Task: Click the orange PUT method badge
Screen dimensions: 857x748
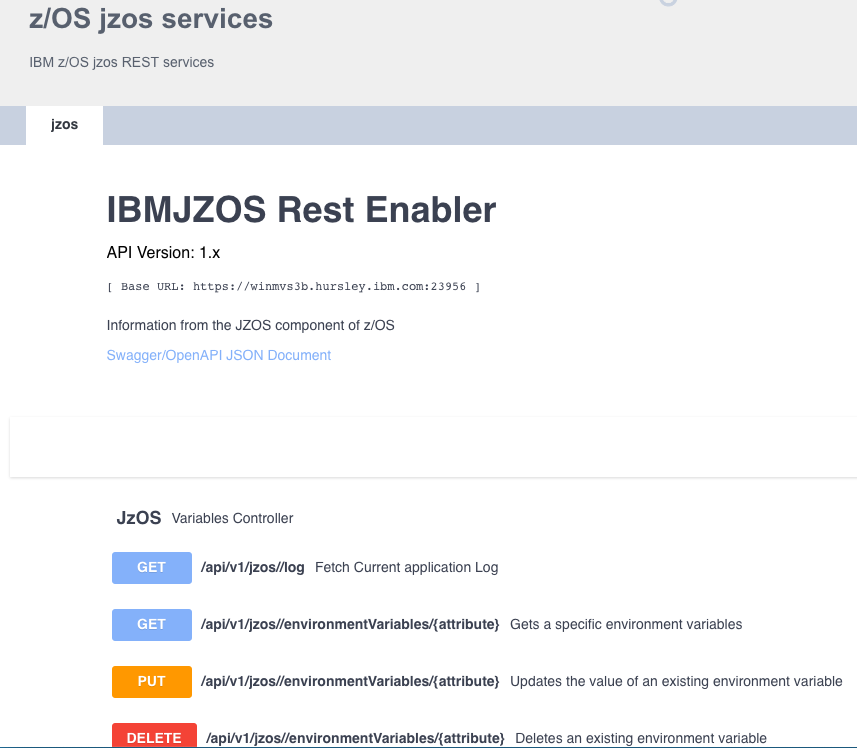Action: tap(152, 681)
